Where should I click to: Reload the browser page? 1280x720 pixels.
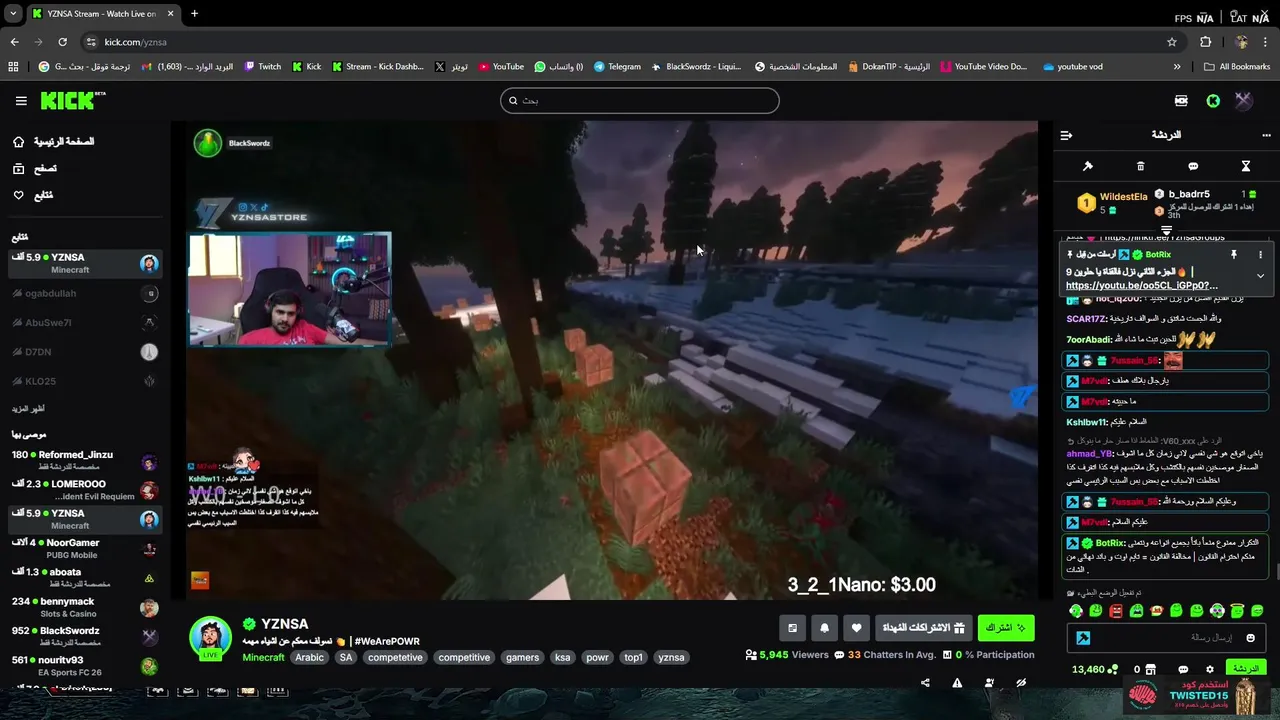click(x=62, y=42)
